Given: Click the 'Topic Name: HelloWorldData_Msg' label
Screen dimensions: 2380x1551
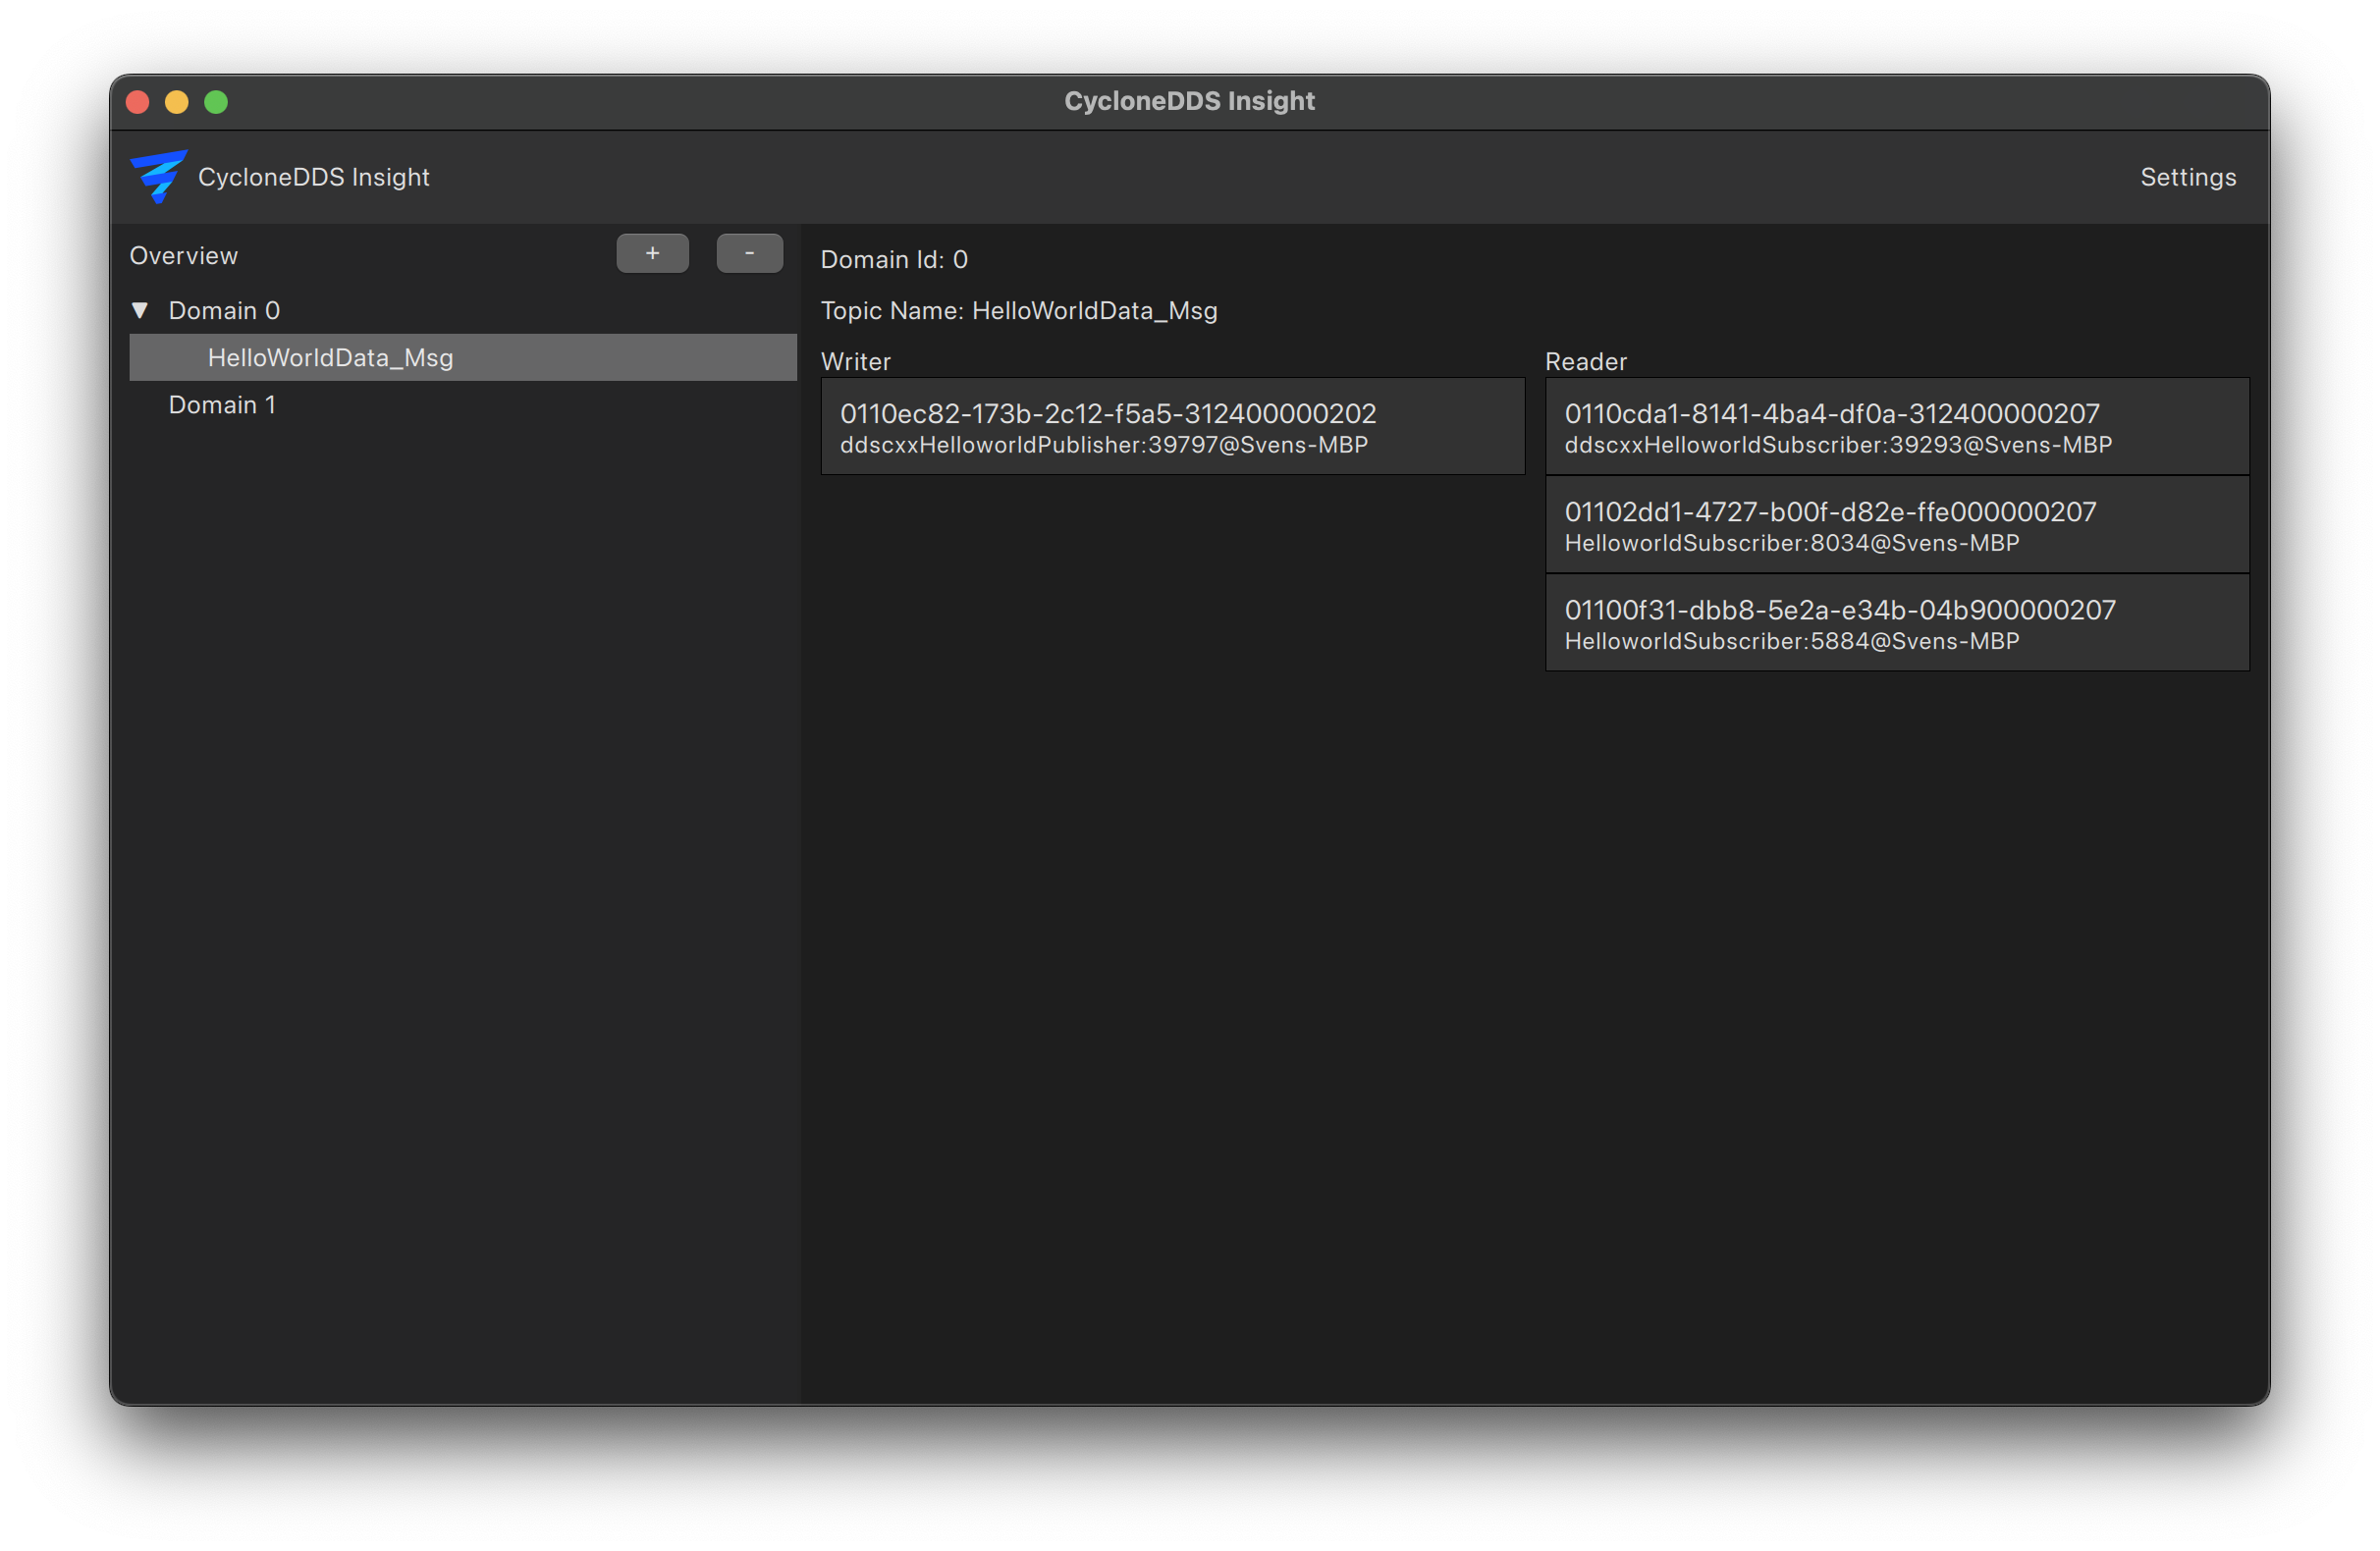Looking at the screenshot, I should pos(1019,311).
